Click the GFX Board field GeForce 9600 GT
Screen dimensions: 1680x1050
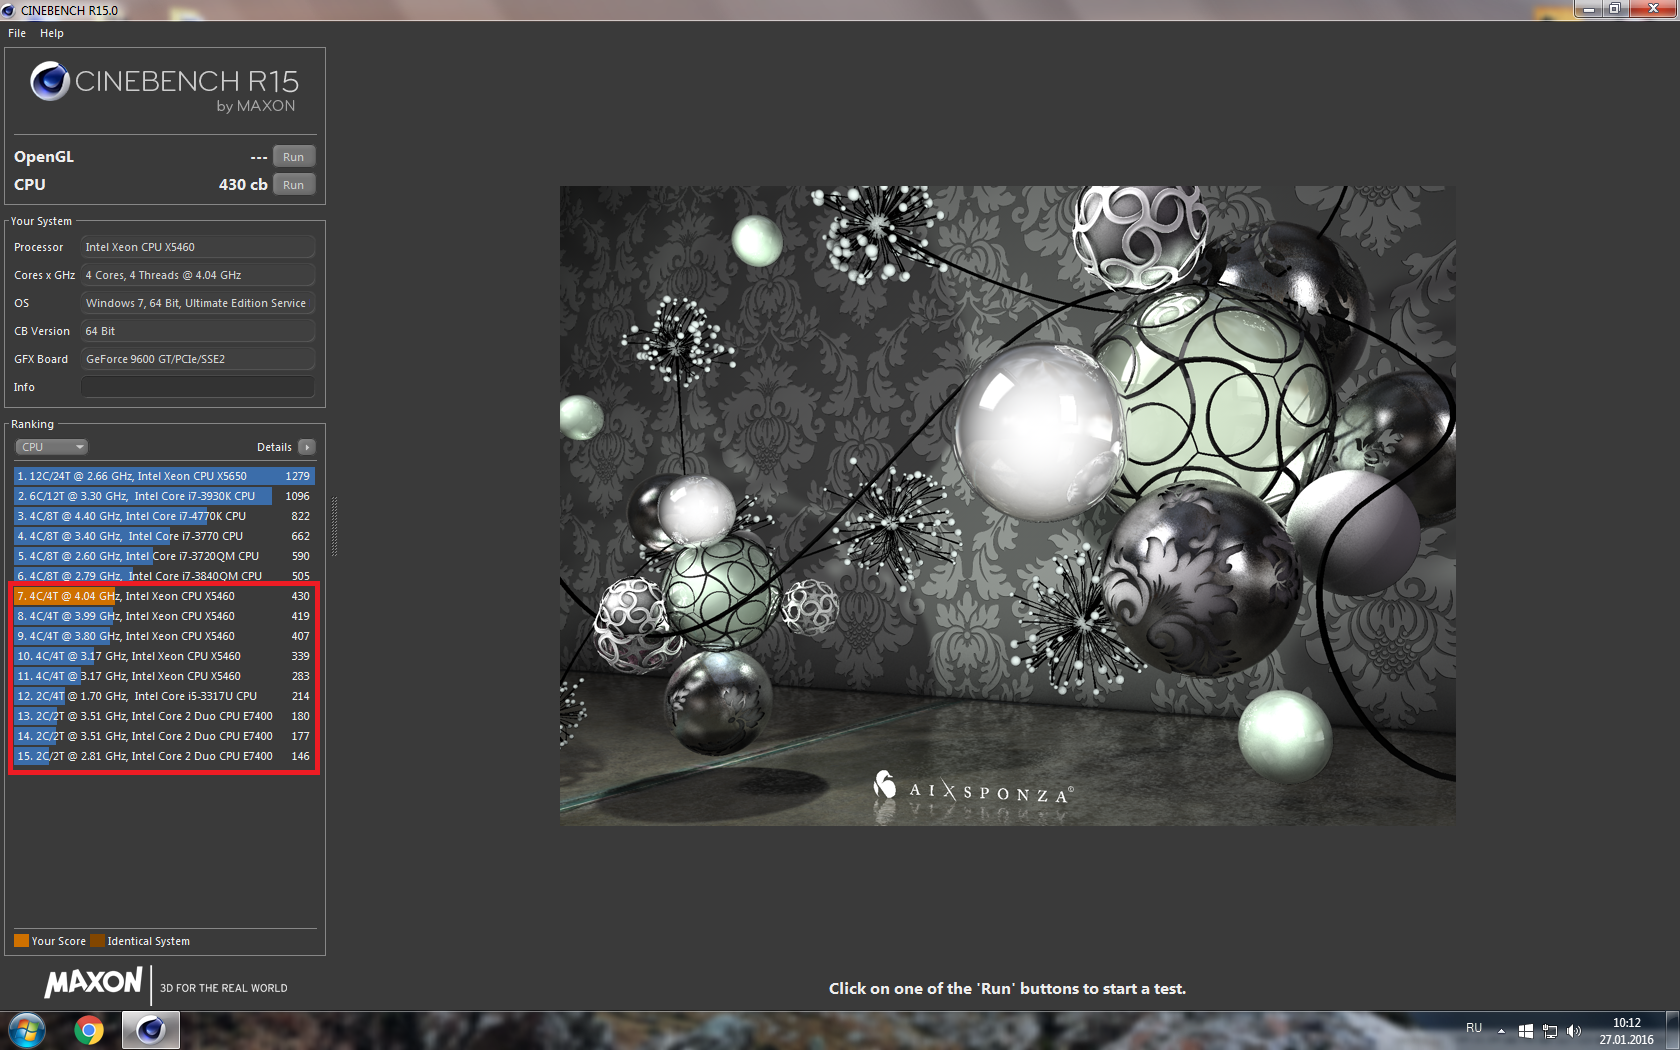(198, 359)
